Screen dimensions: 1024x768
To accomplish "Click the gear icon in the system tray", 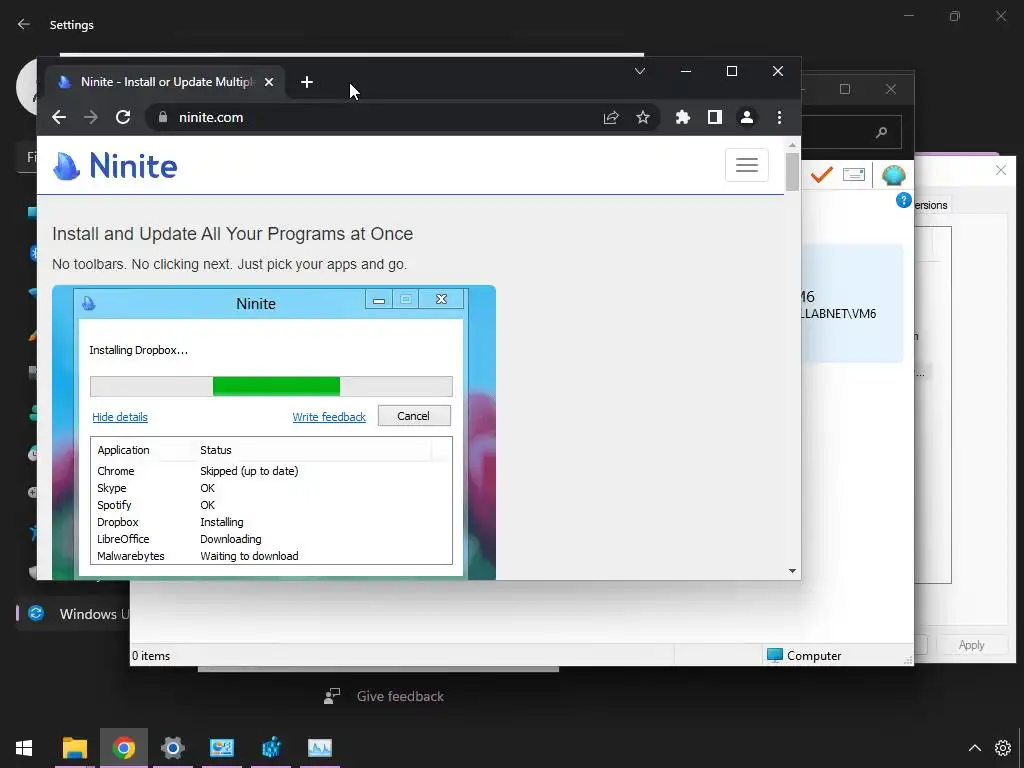I will click(x=1003, y=748).
